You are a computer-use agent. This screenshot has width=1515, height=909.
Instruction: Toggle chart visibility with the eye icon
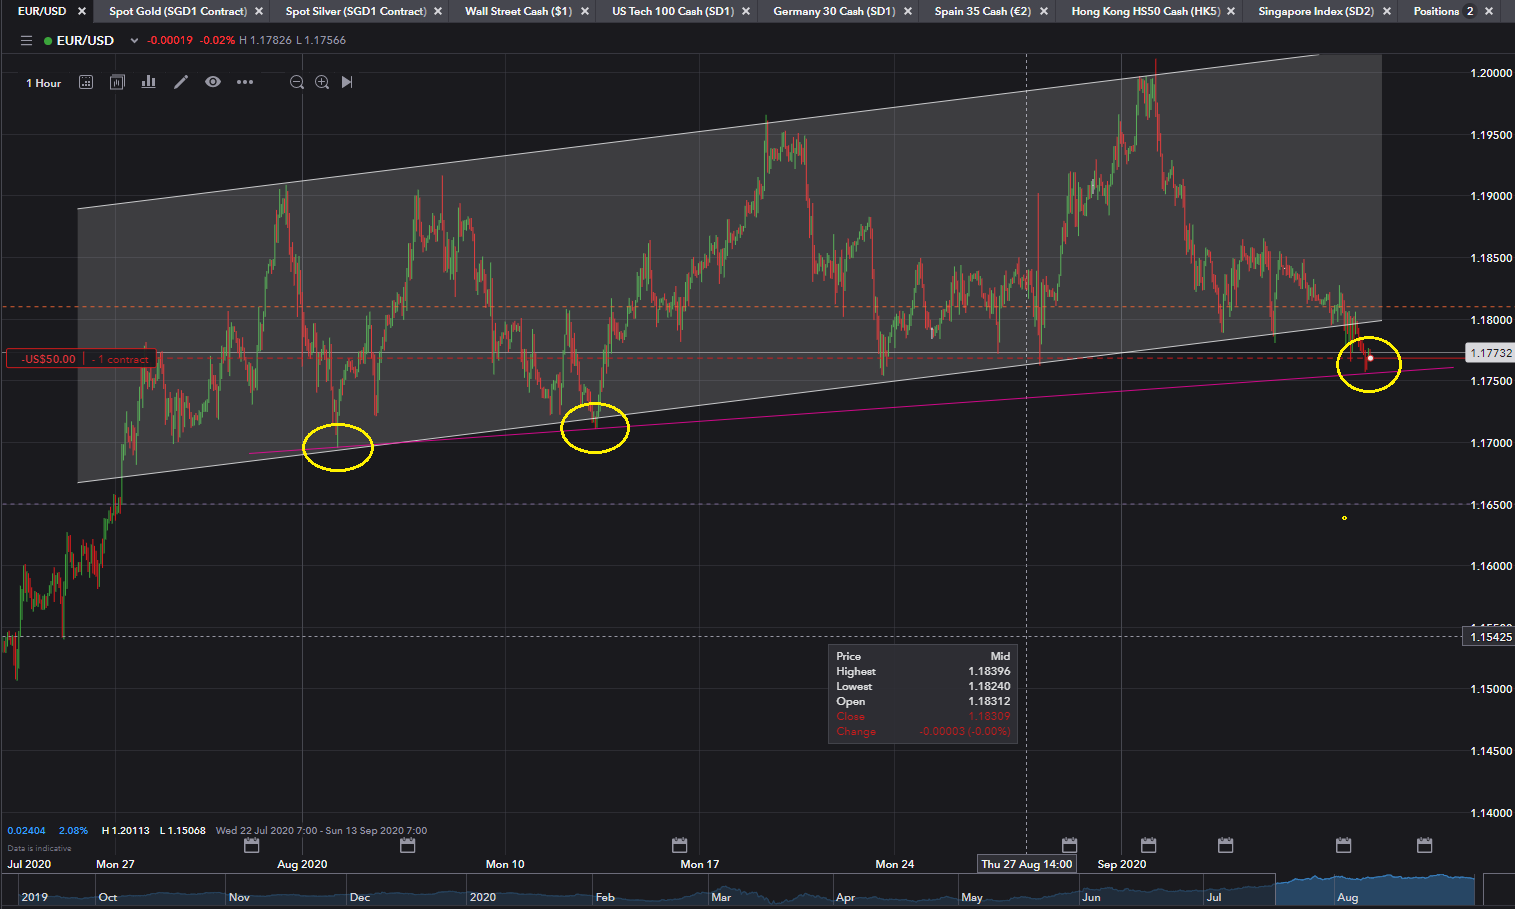[213, 82]
